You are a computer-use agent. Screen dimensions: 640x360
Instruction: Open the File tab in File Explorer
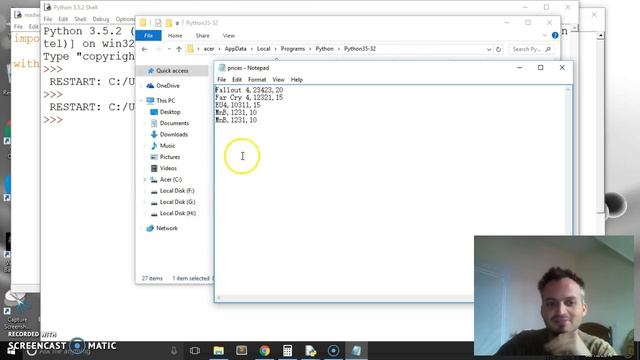pyautogui.click(x=148, y=36)
